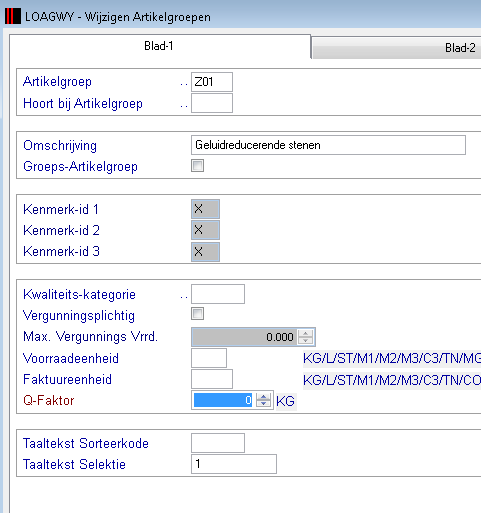This screenshot has height=513, width=481.
Task: Decrease the Q-Faktor value with down arrow
Action: click(x=263, y=403)
